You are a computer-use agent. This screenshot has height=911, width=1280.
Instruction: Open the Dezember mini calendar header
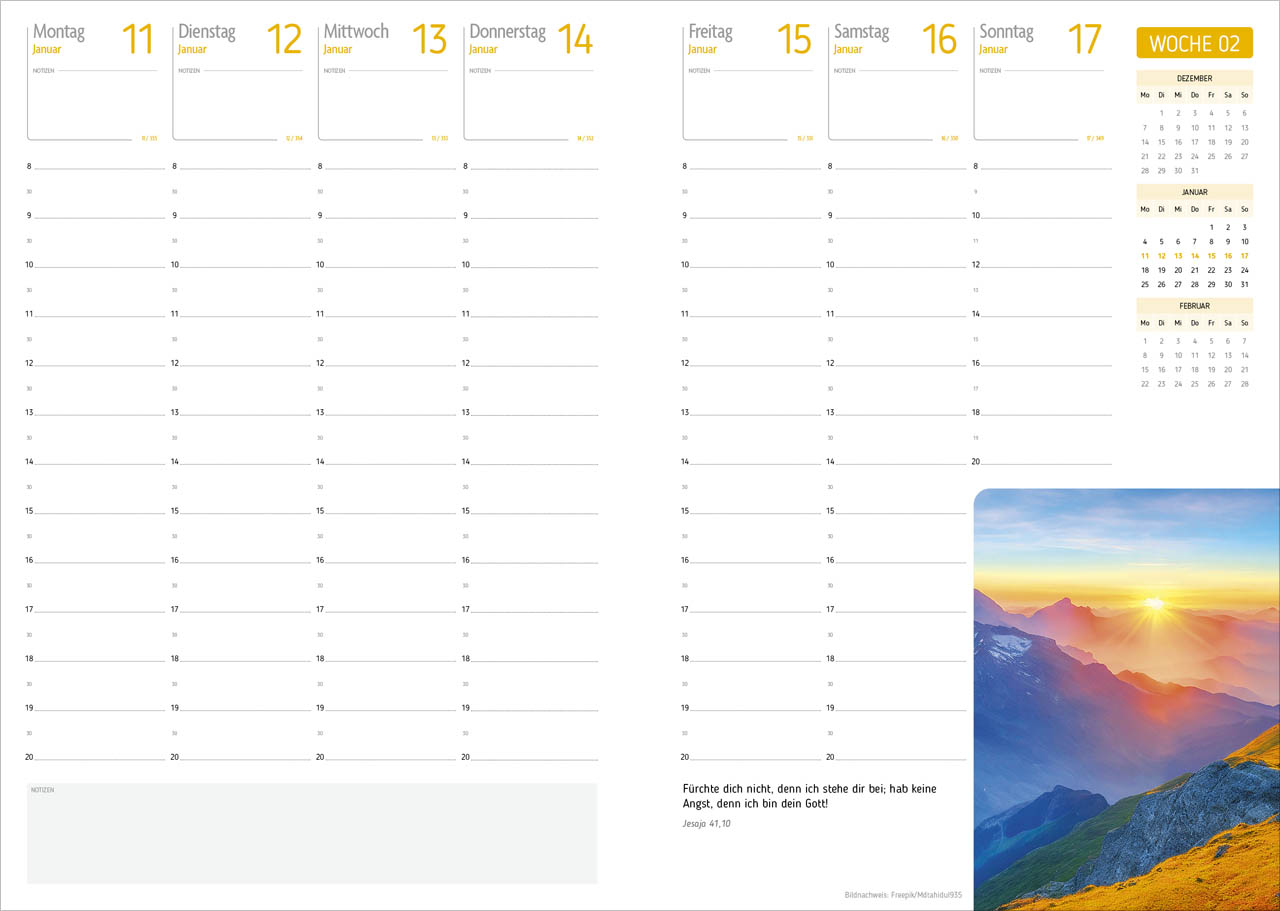click(1194, 78)
